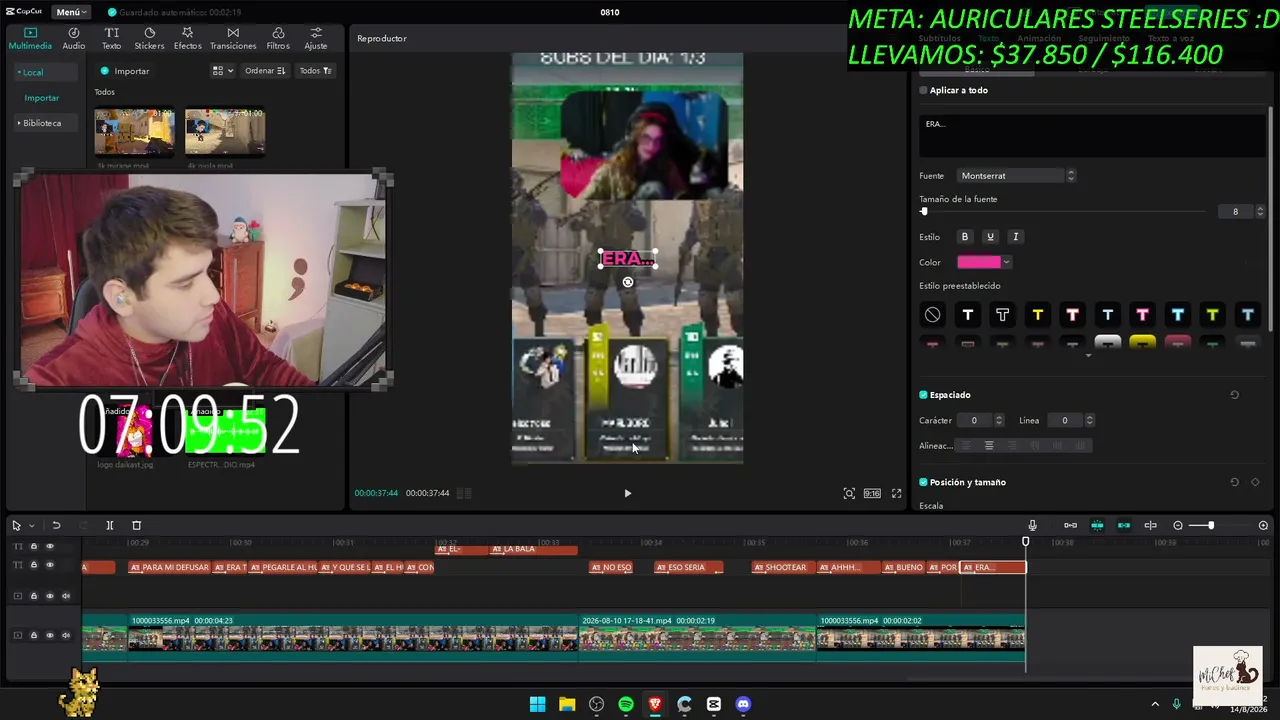Viewport: 1280px width, 720px height.
Task: Switch to the Multimedia tab
Action: (30, 38)
